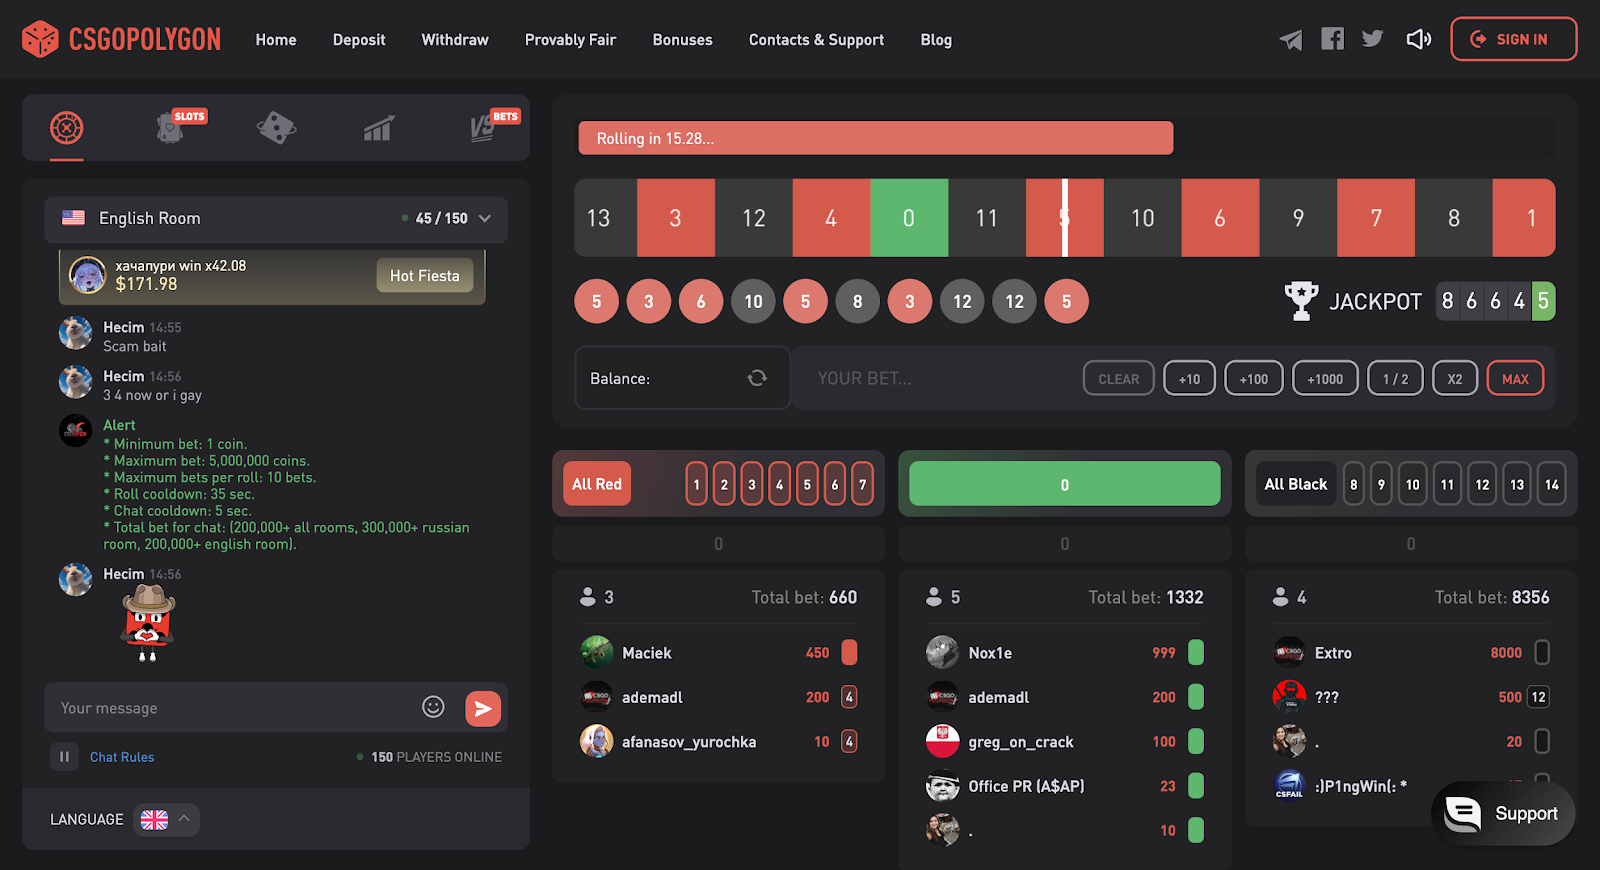Double the bet with X2

[1455, 379]
